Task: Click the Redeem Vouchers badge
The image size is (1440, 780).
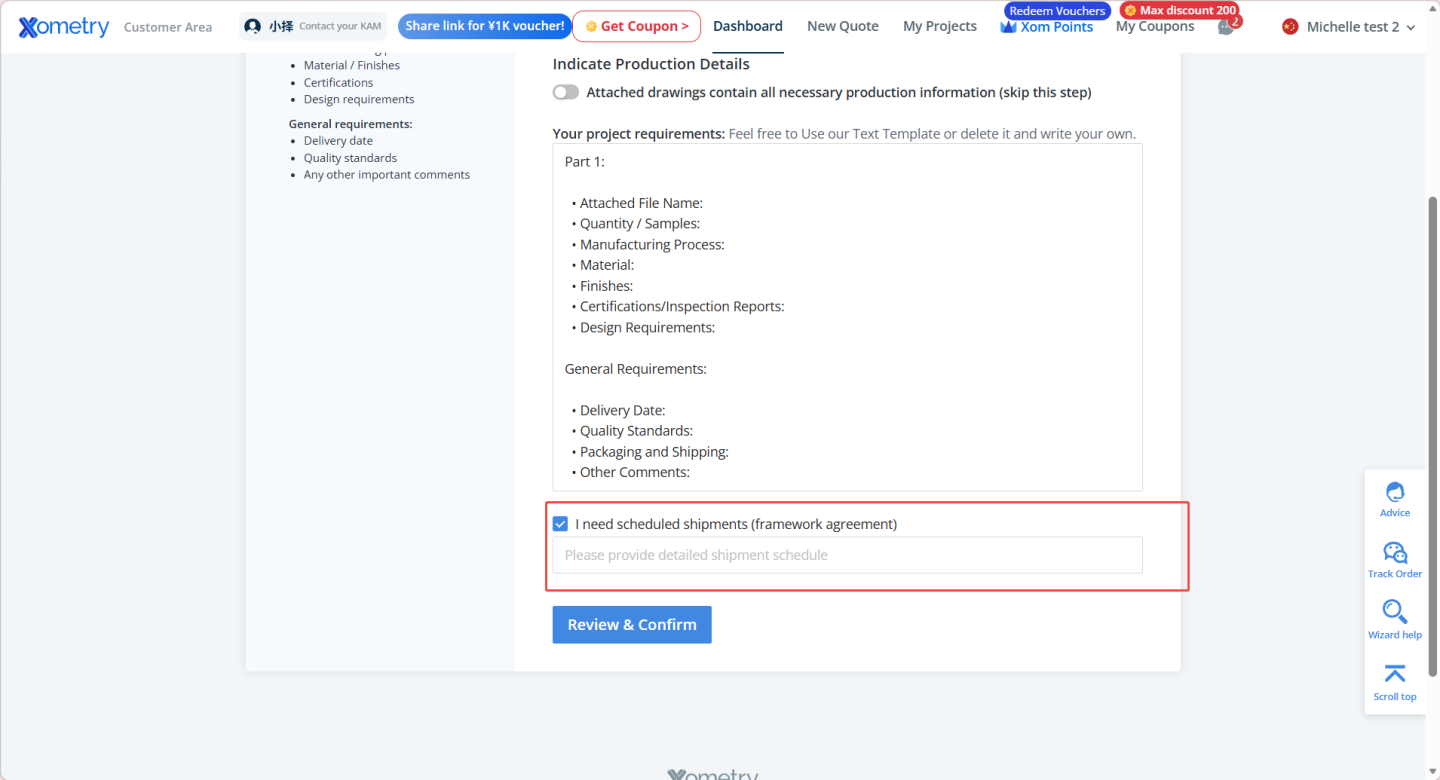Action: [1057, 11]
